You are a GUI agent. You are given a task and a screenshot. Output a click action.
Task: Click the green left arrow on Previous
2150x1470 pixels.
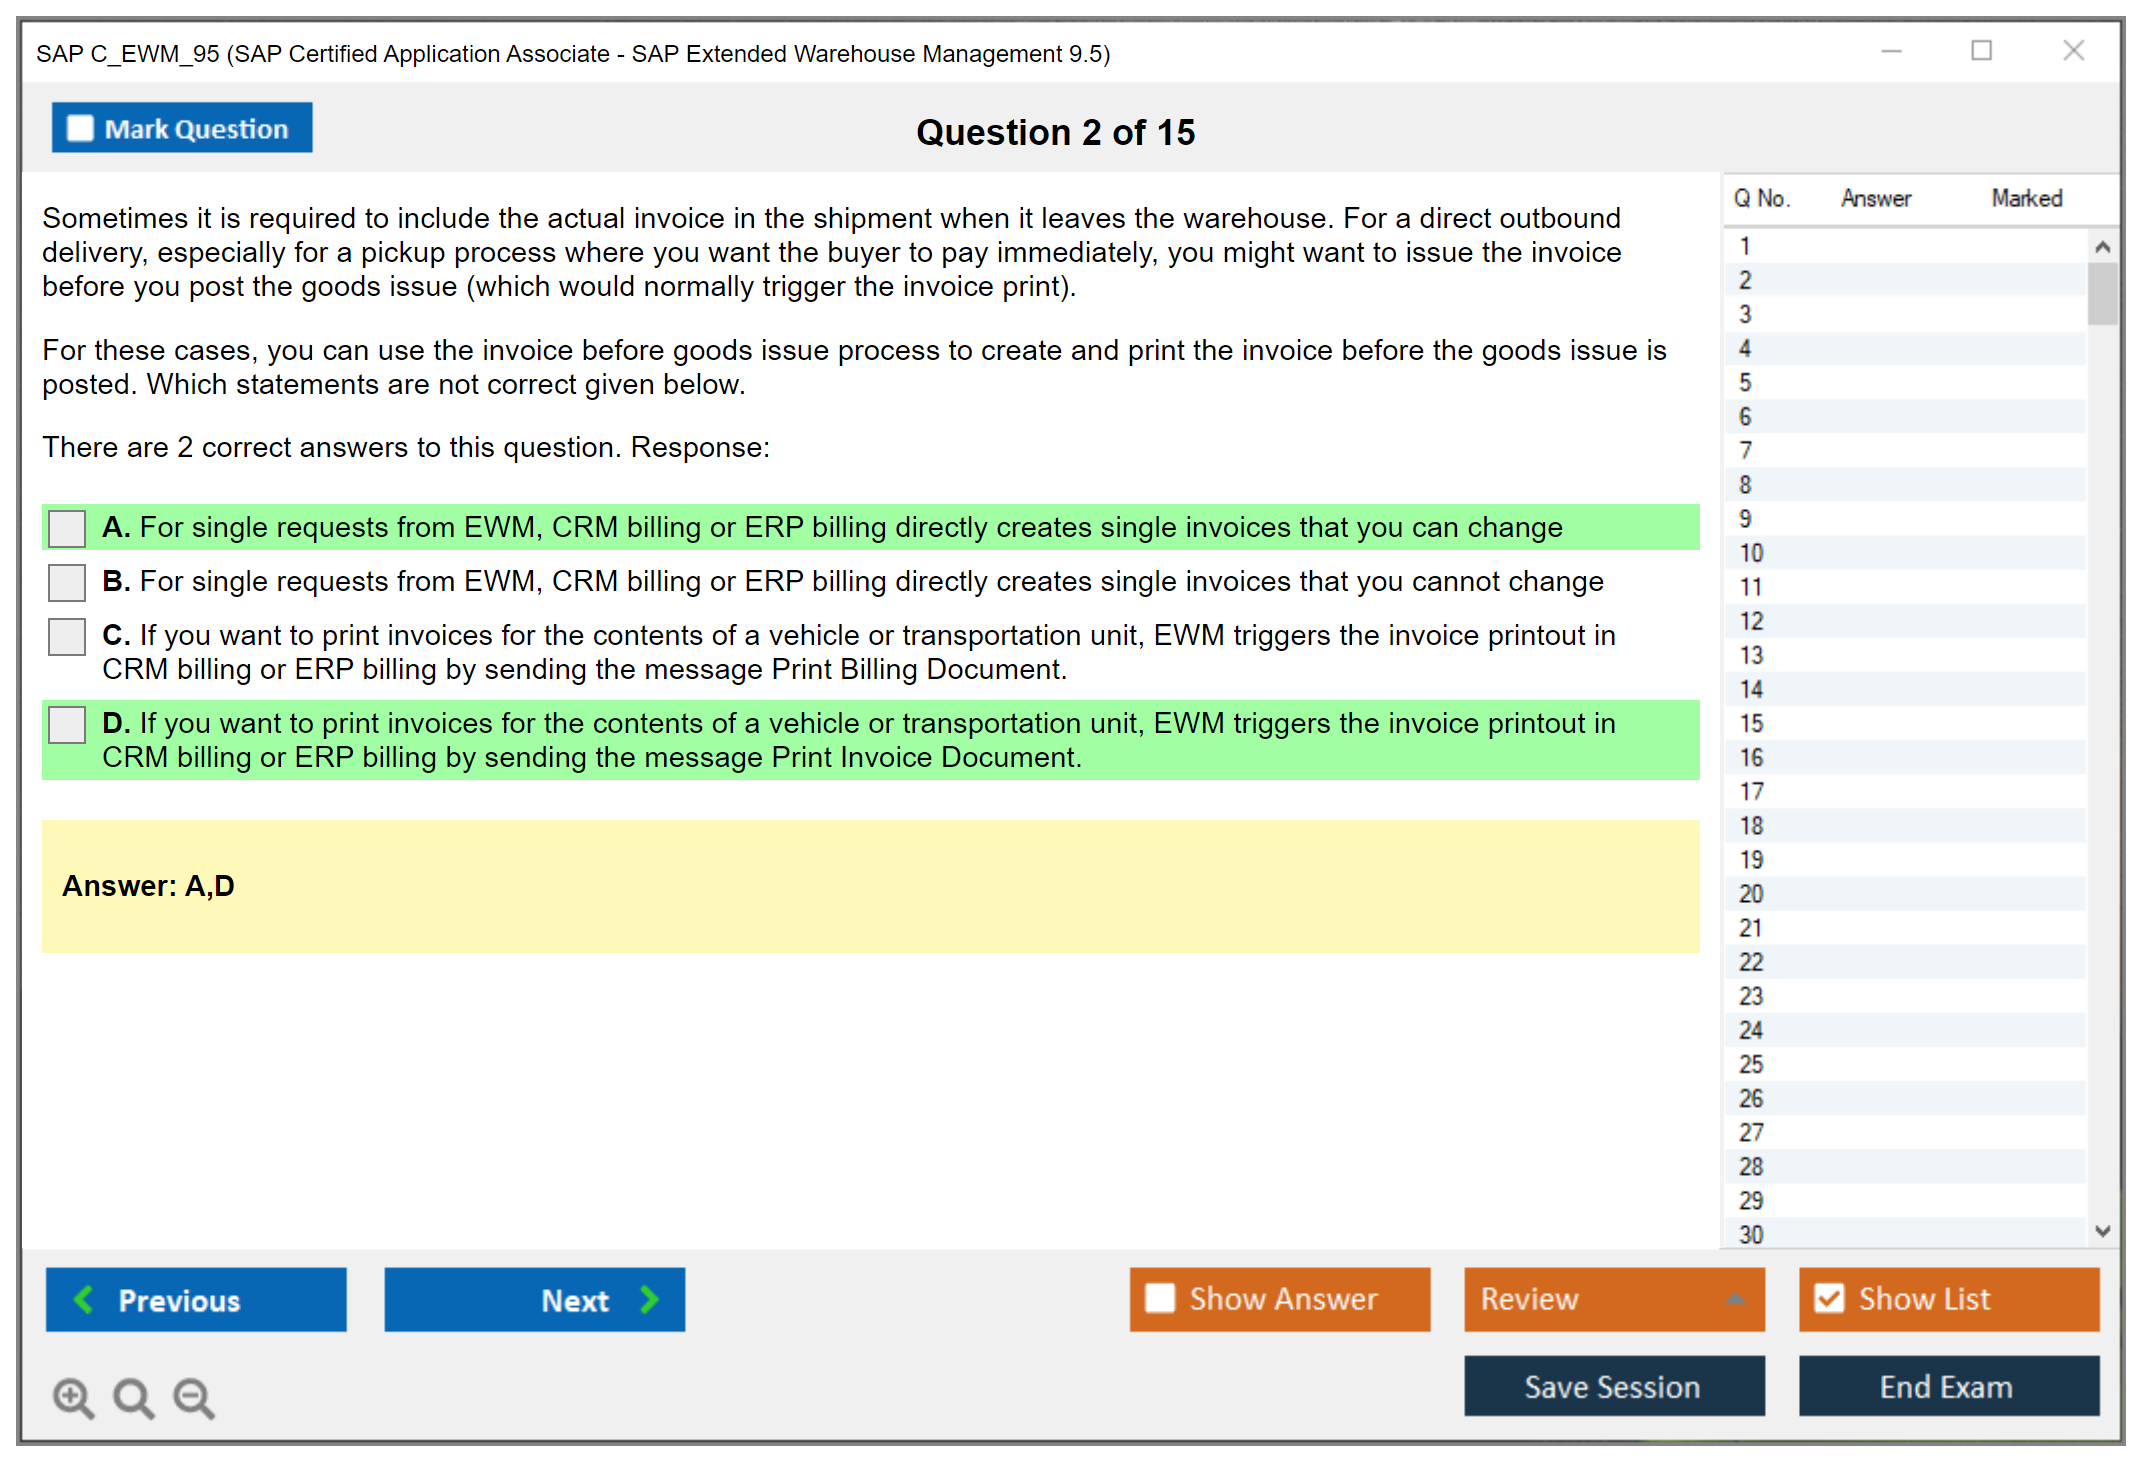coord(84,1299)
